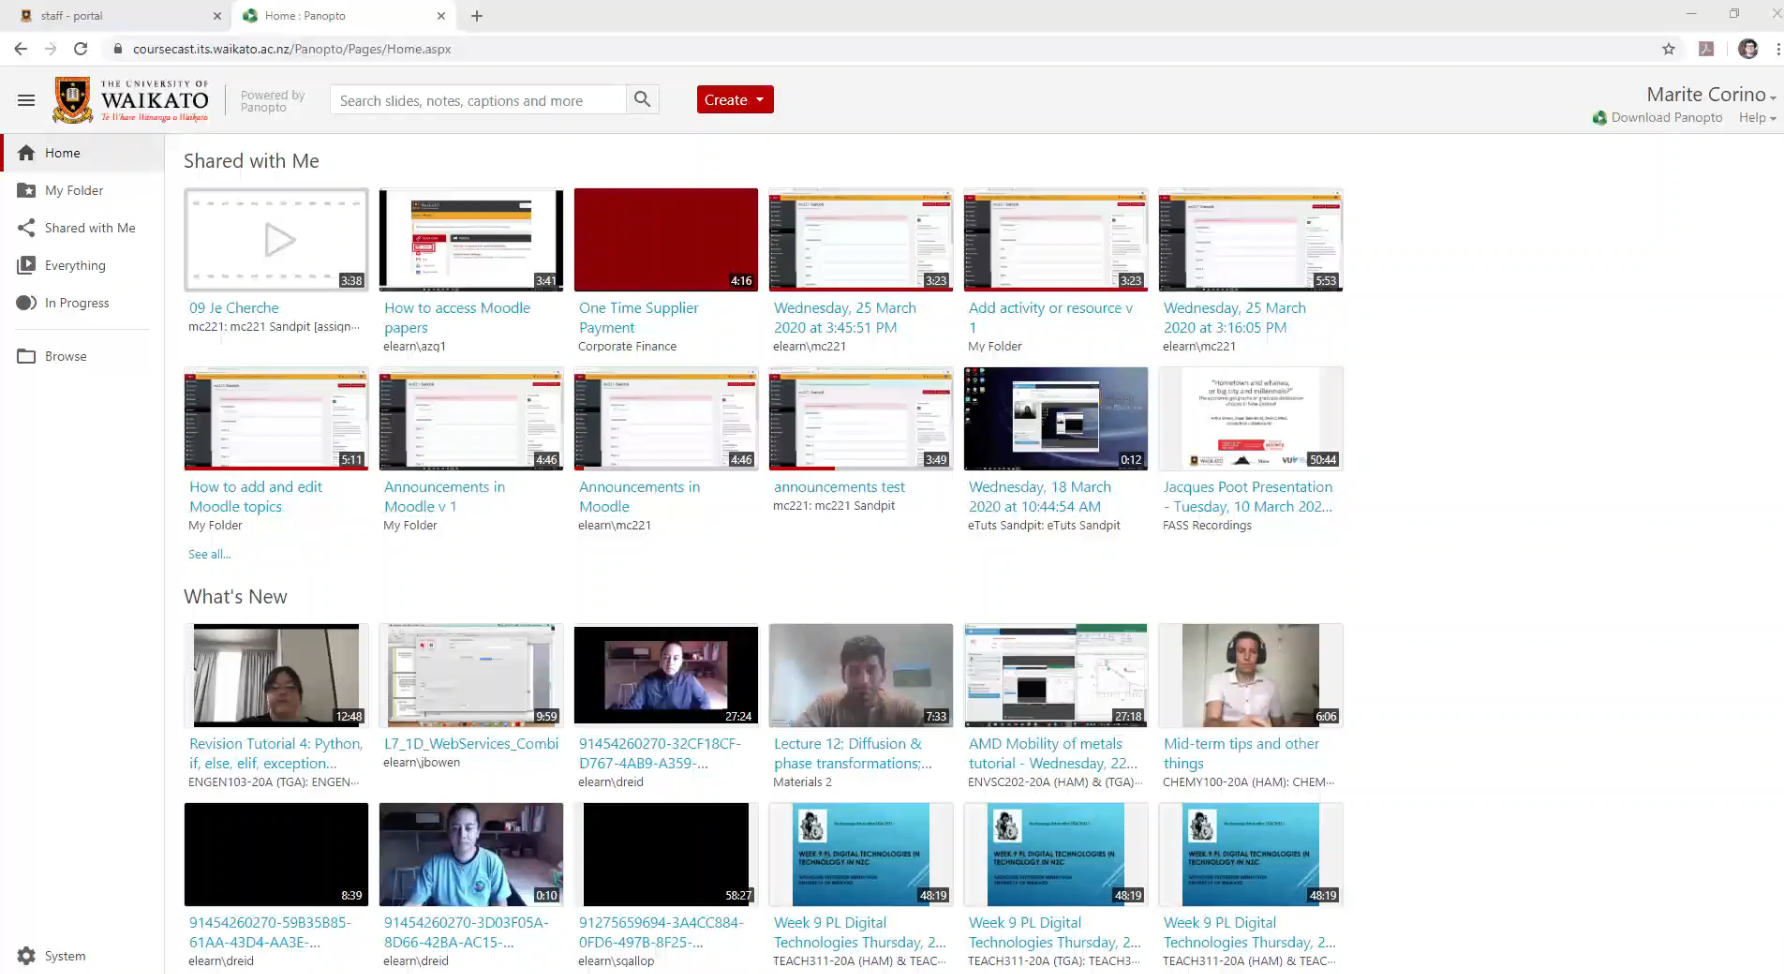The width and height of the screenshot is (1784, 974).
Task: Open Shared with Me sidebar item
Action: point(90,228)
